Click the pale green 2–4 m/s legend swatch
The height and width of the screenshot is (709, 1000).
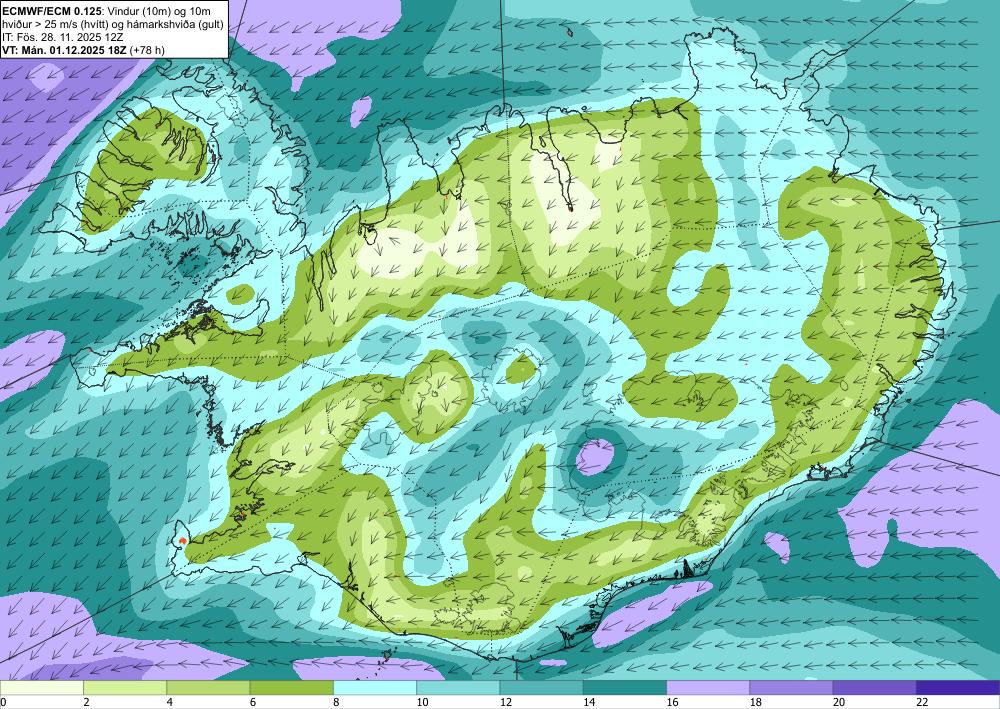[125, 687]
